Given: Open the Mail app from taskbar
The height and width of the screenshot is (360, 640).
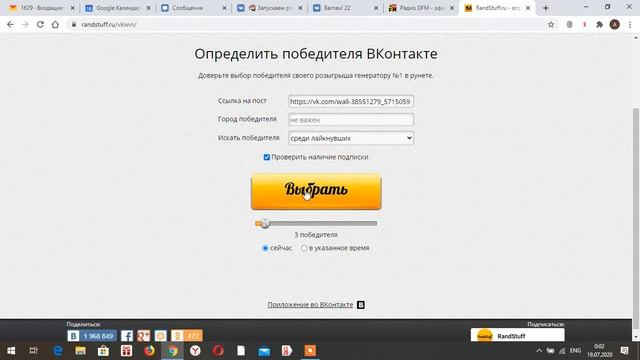Looking at the screenshot, I should (x=264, y=351).
